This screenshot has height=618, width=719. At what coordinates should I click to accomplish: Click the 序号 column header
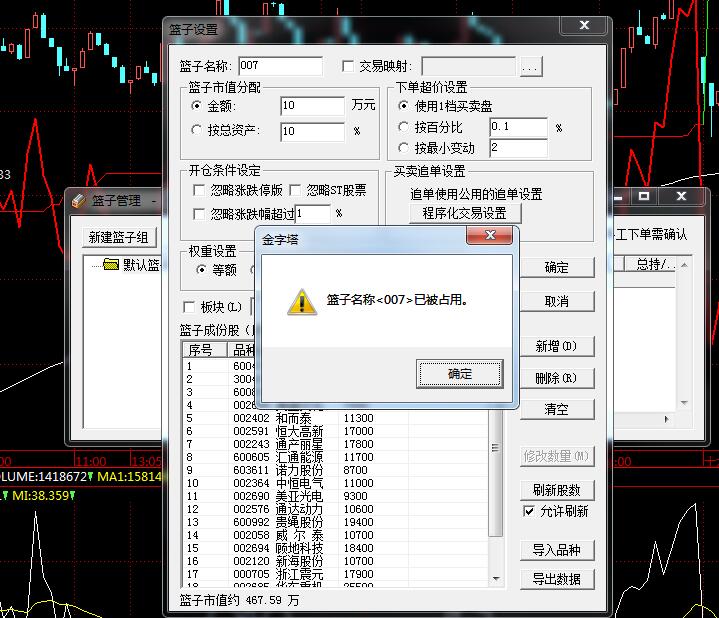(200, 350)
